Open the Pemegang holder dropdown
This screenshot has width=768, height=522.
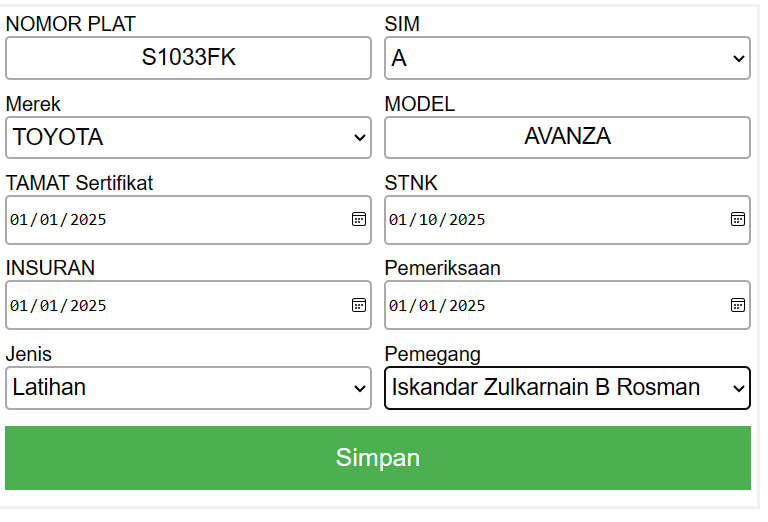click(x=567, y=387)
